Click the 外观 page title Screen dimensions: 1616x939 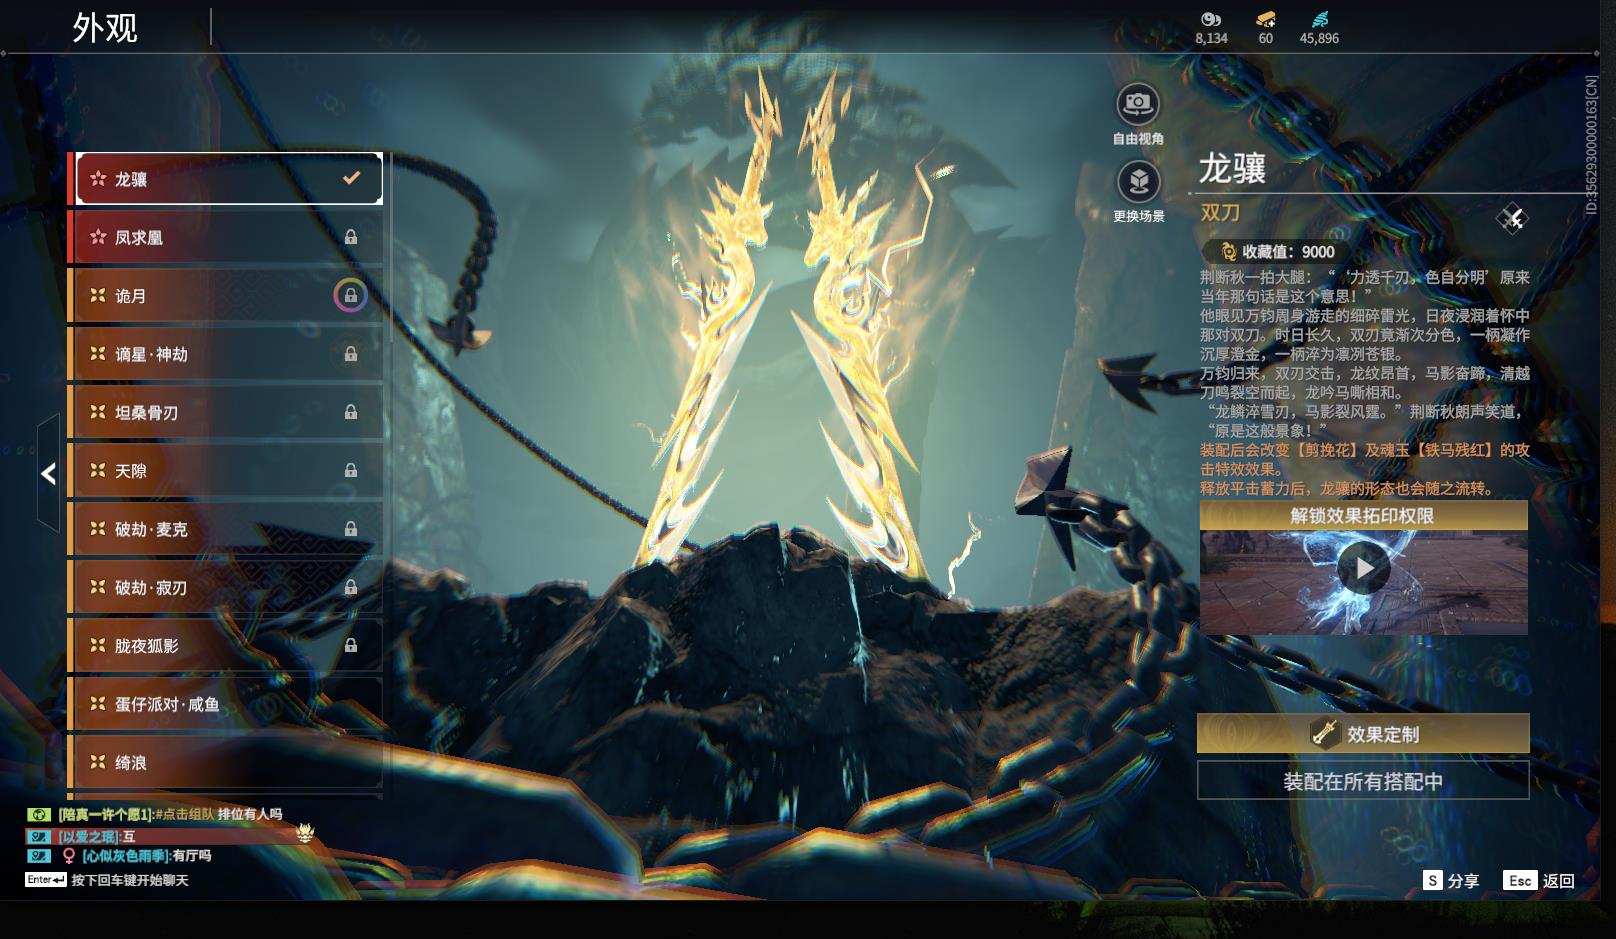(x=105, y=28)
